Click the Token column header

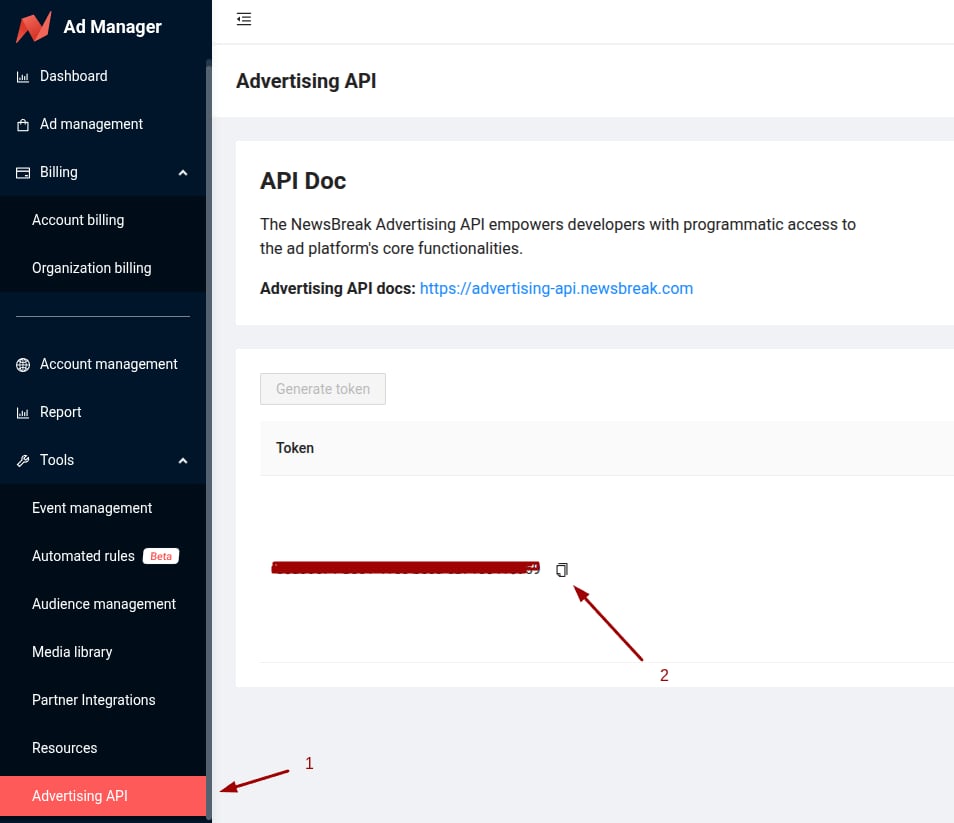294,448
